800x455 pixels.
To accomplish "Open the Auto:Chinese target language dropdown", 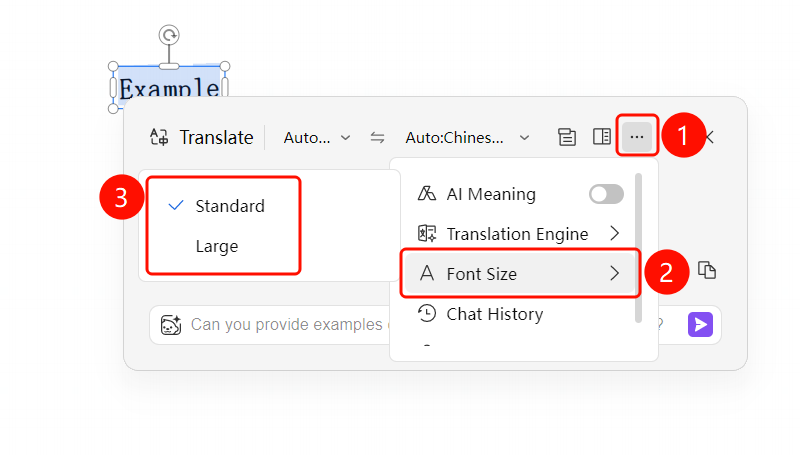I will [467, 138].
